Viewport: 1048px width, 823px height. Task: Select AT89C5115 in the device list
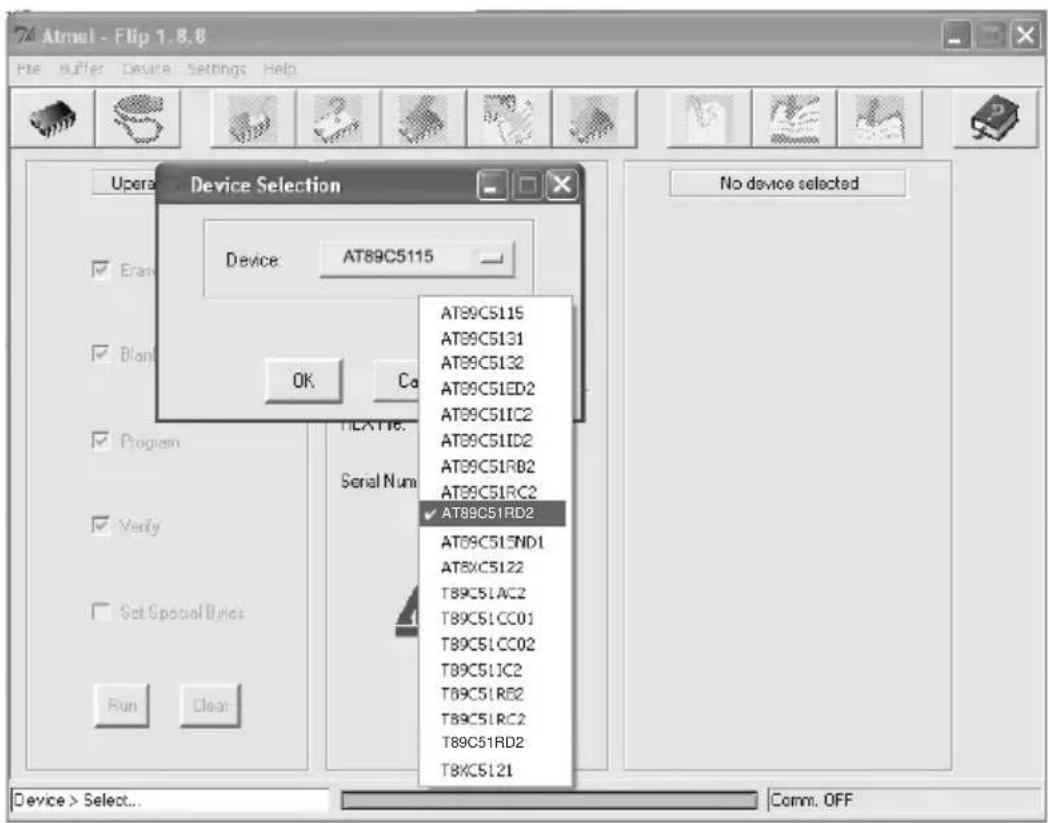[495, 313]
